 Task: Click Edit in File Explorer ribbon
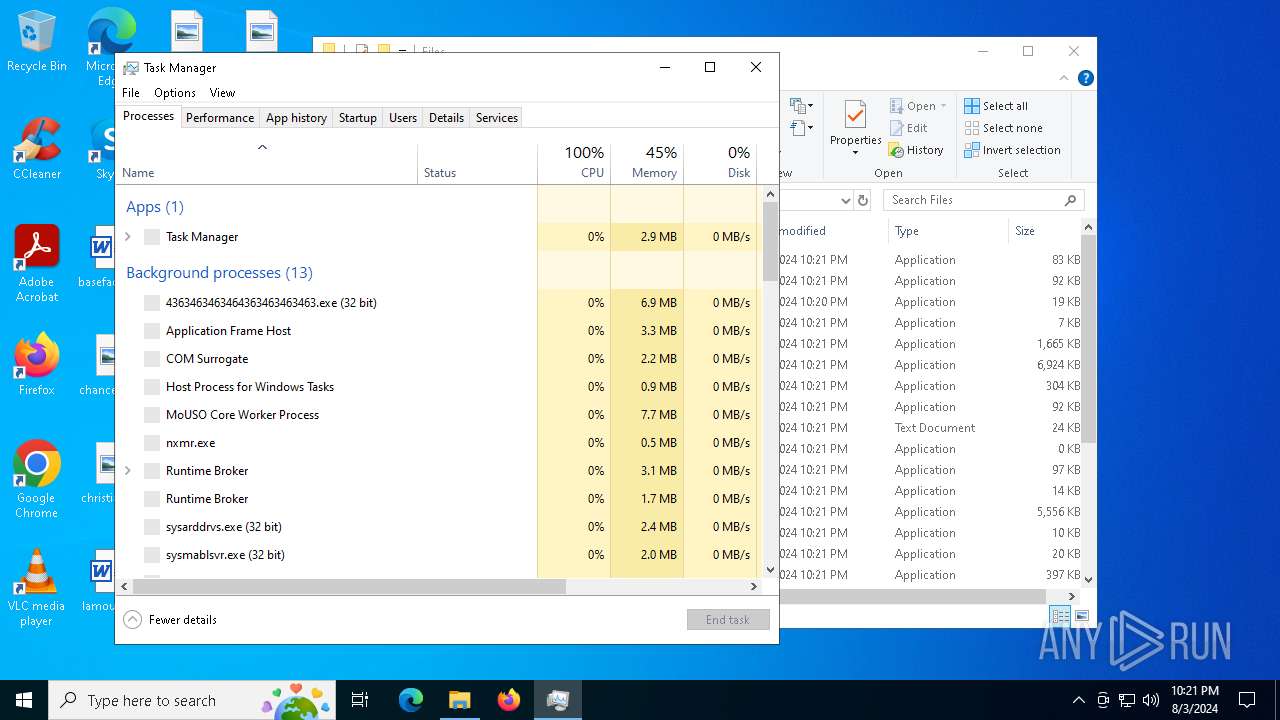tap(908, 128)
